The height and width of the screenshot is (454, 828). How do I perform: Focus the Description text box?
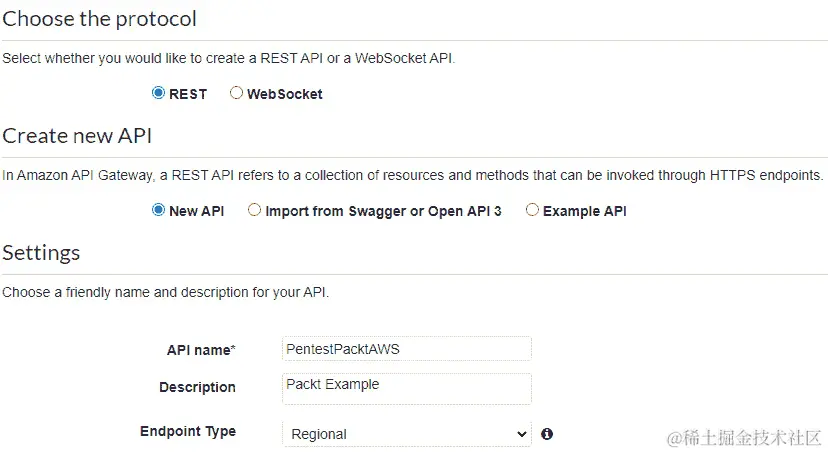click(x=406, y=387)
